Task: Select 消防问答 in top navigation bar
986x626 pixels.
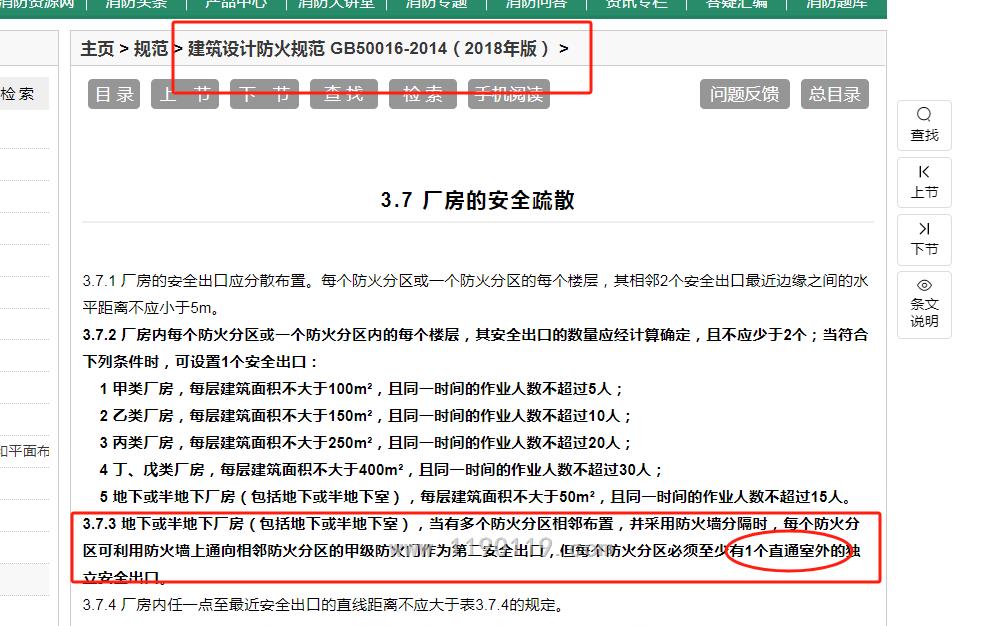Action: 535,4
